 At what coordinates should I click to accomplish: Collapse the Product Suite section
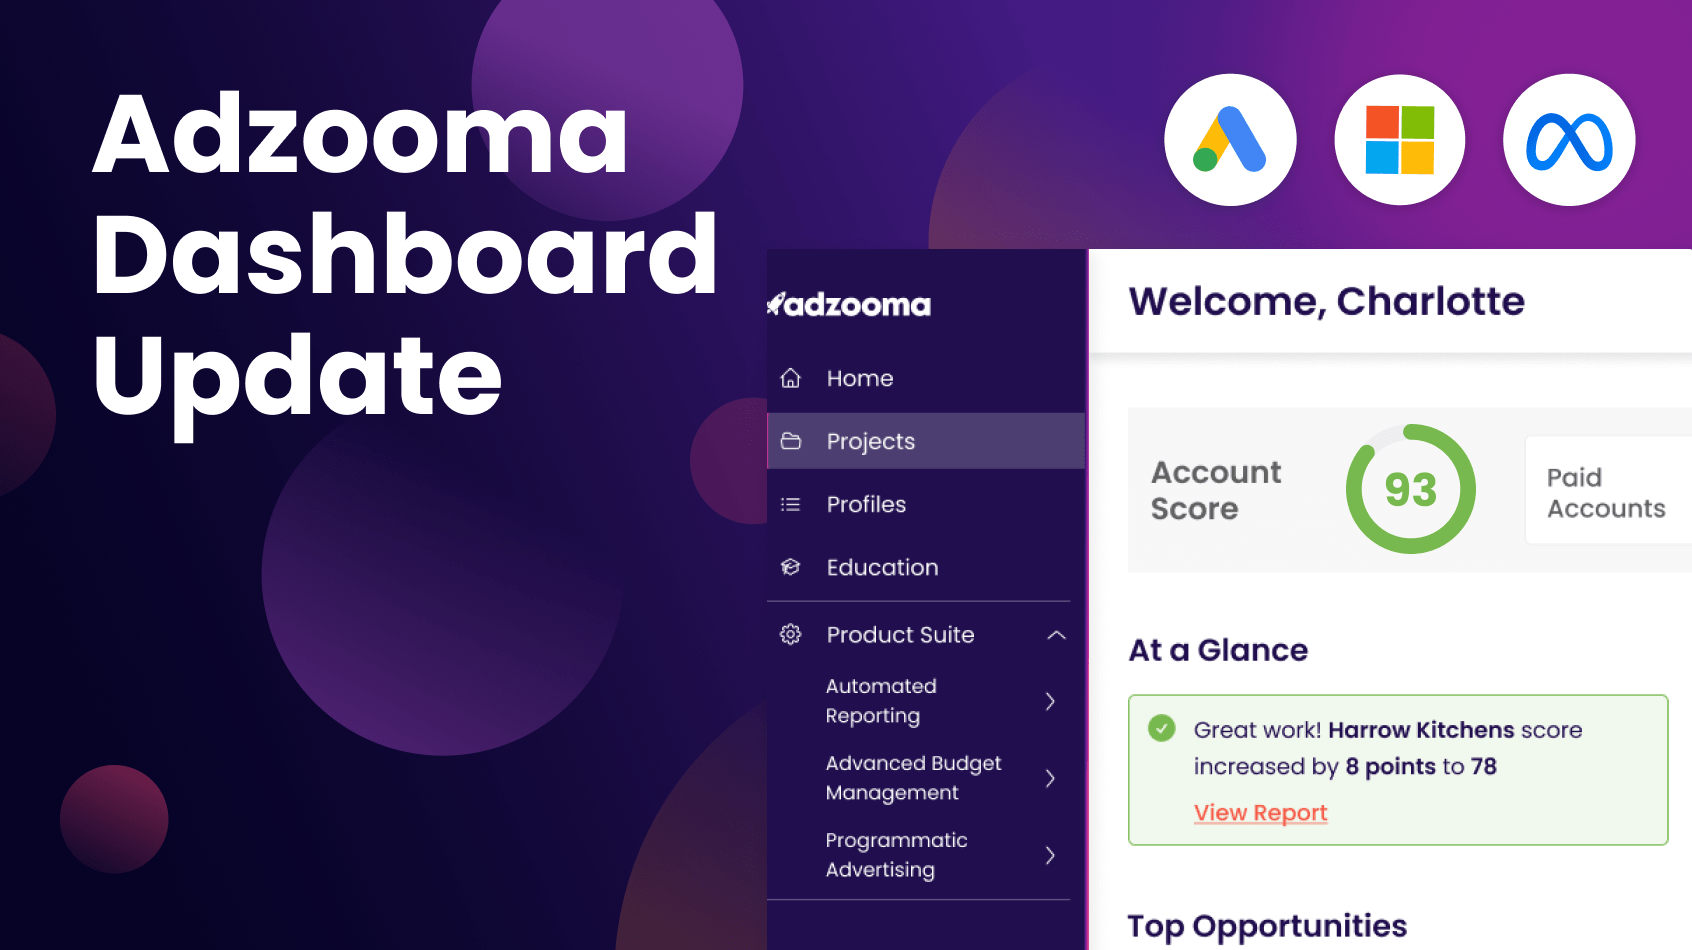pos(1056,634)
